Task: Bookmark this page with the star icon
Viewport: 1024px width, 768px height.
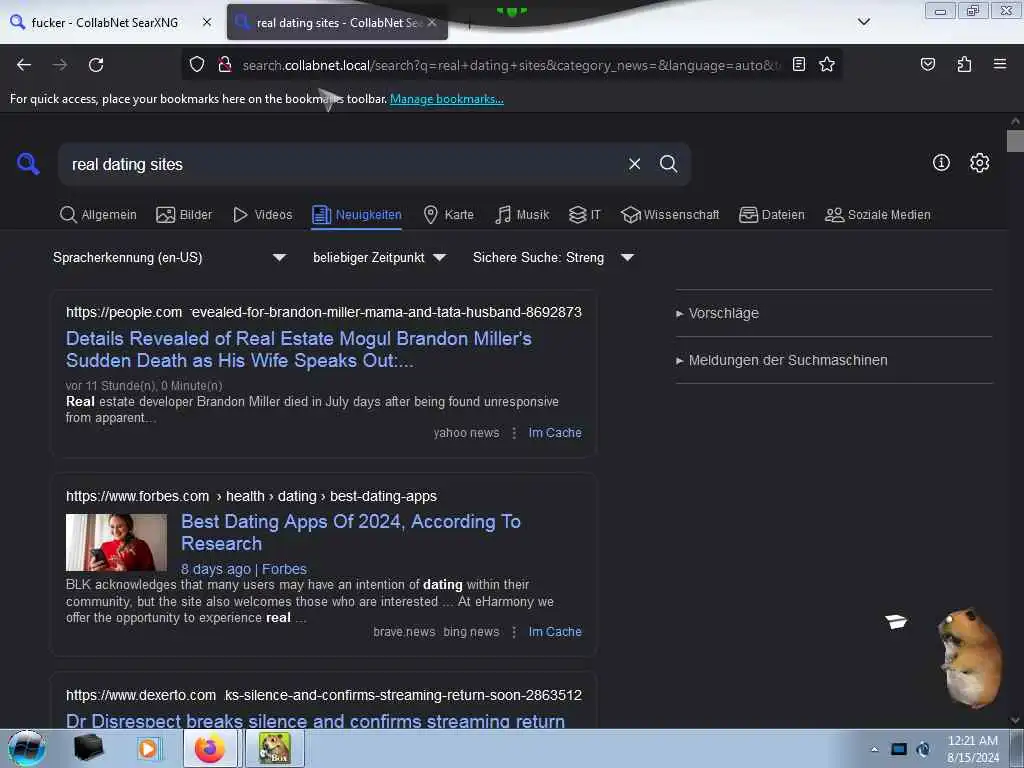Action: click(x=827, y=64)
